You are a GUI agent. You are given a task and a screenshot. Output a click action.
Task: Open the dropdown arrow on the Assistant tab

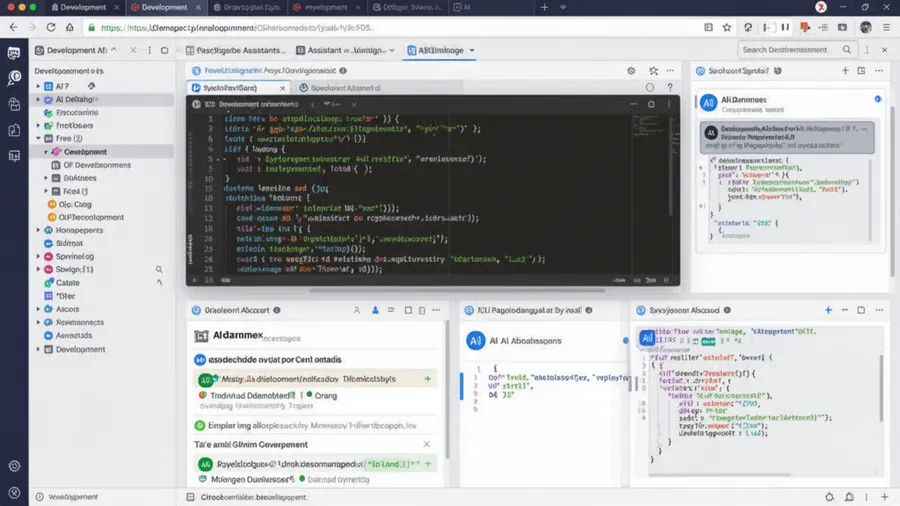(x=392, y=50)
